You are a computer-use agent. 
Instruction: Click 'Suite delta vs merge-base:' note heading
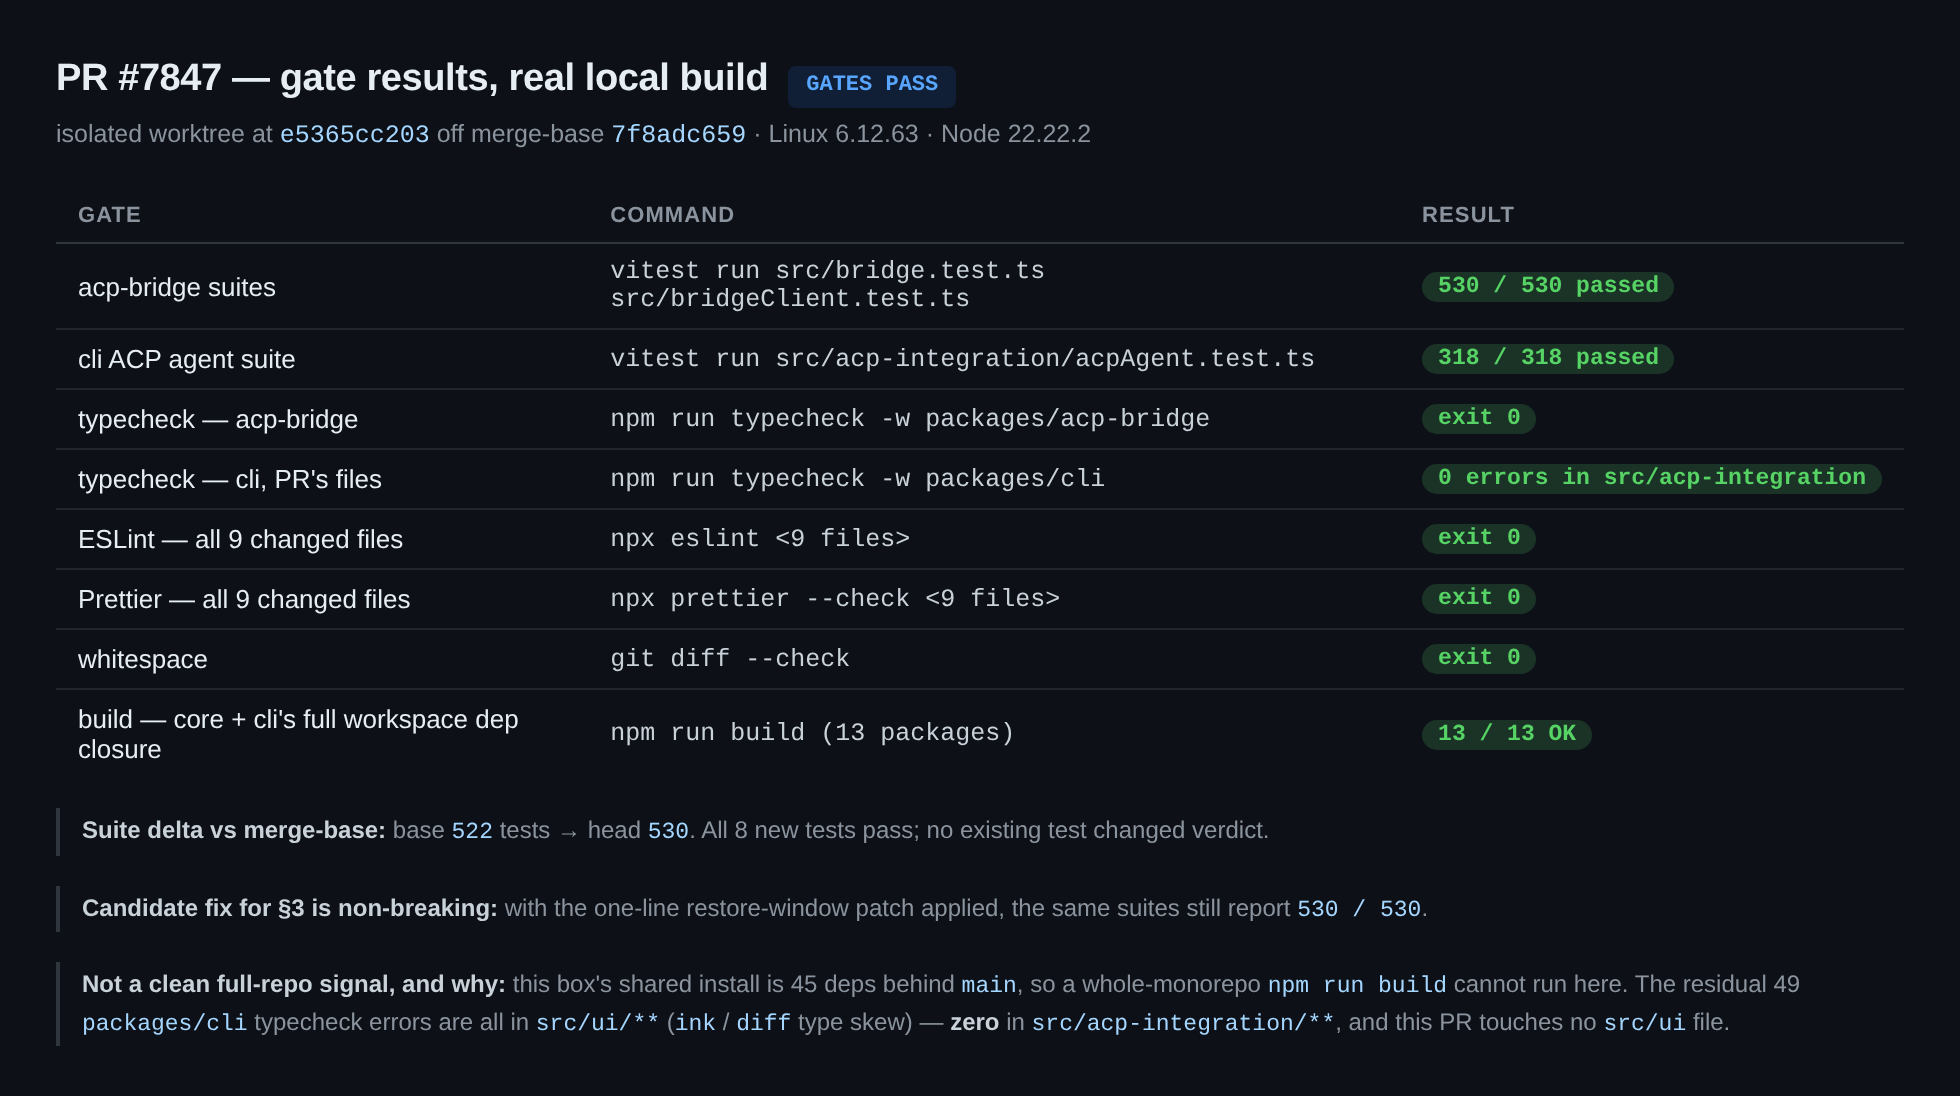tap(234, 830)
